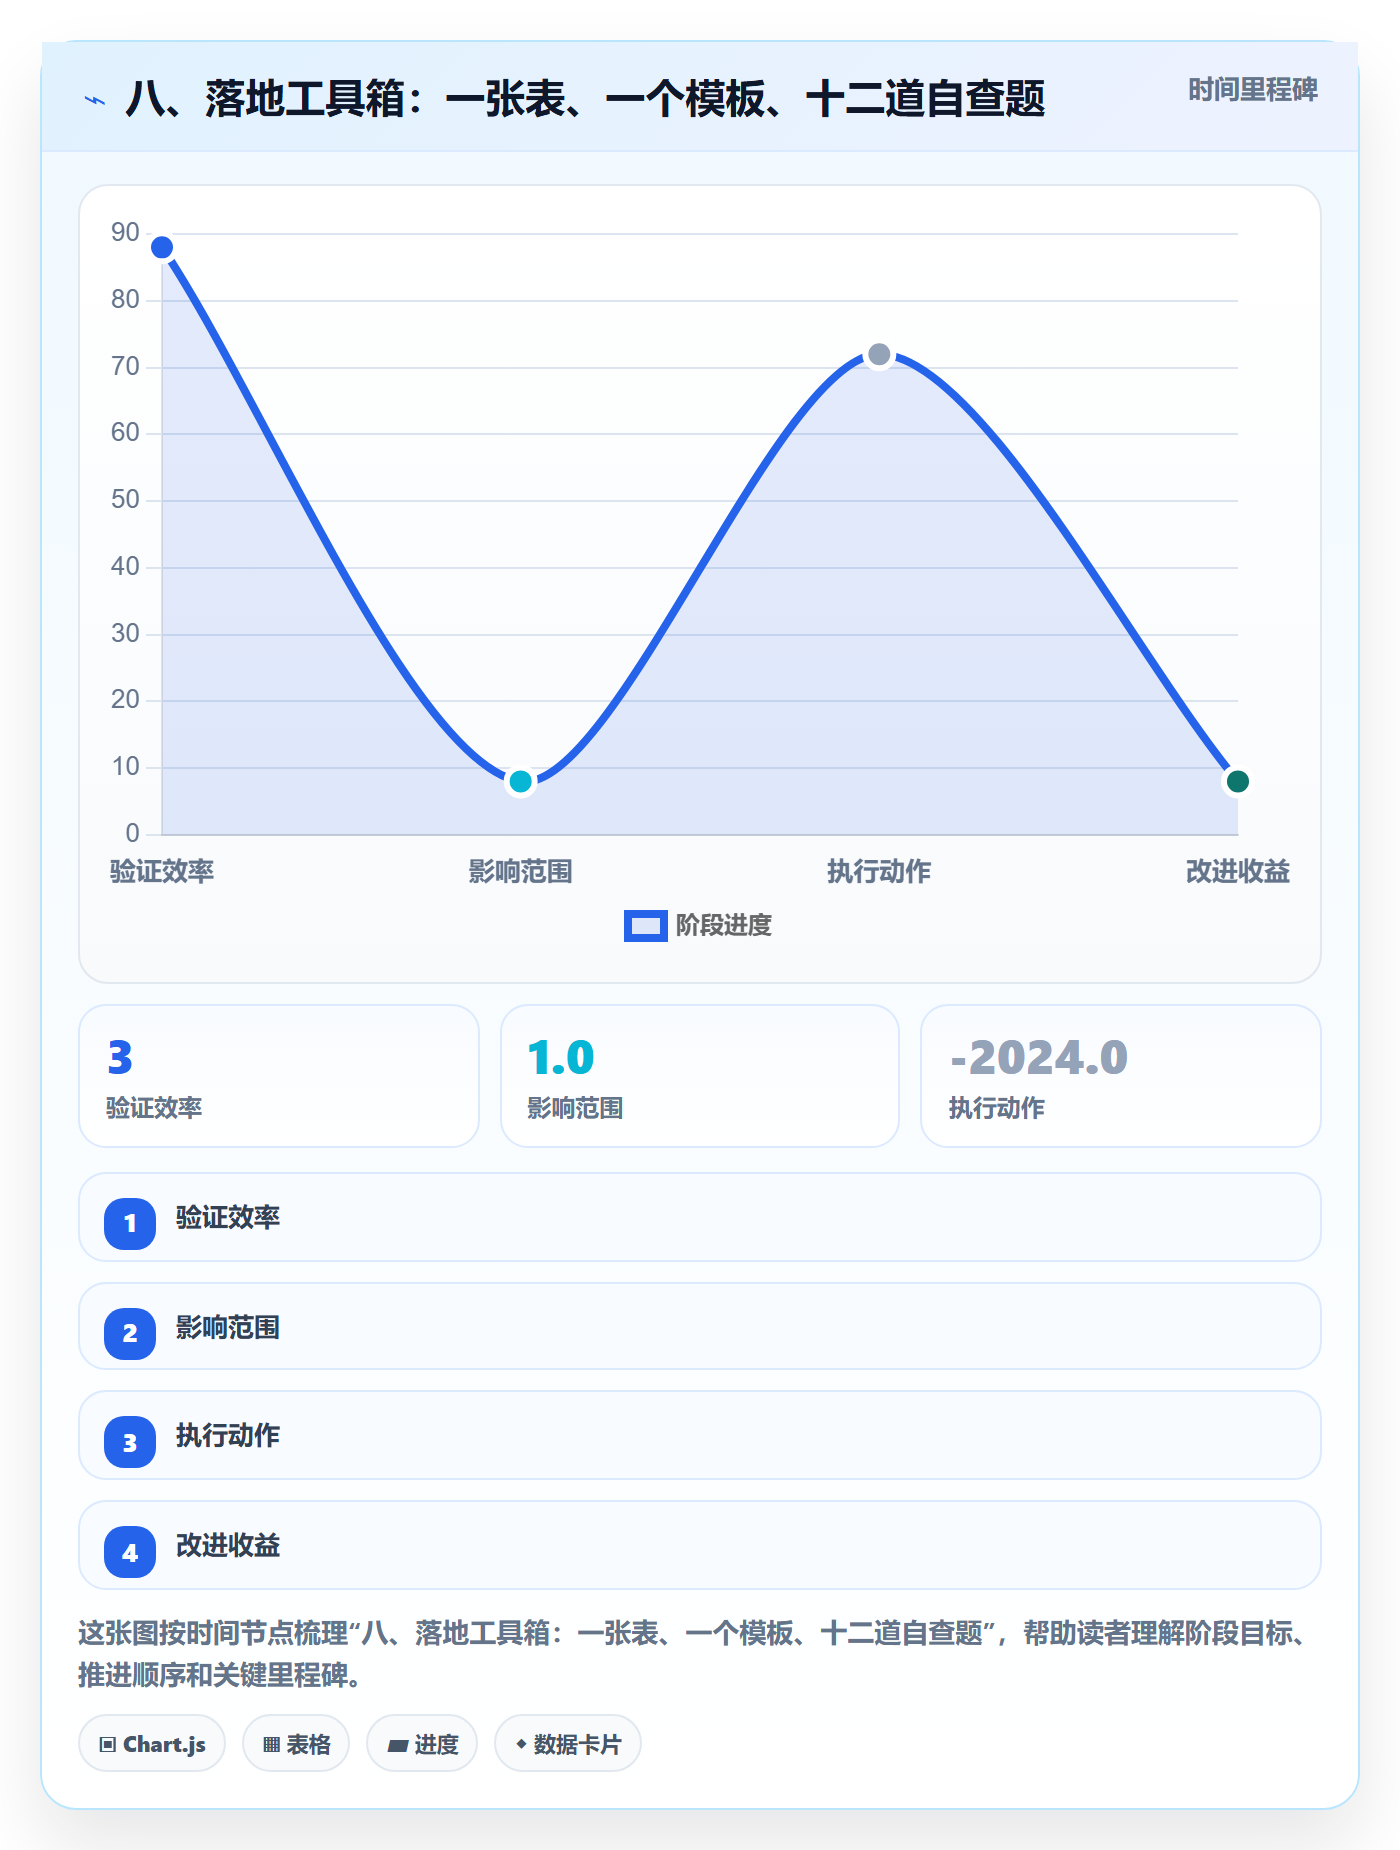Click the 验证效率 text in list row 1

[x=228, y=1218]
